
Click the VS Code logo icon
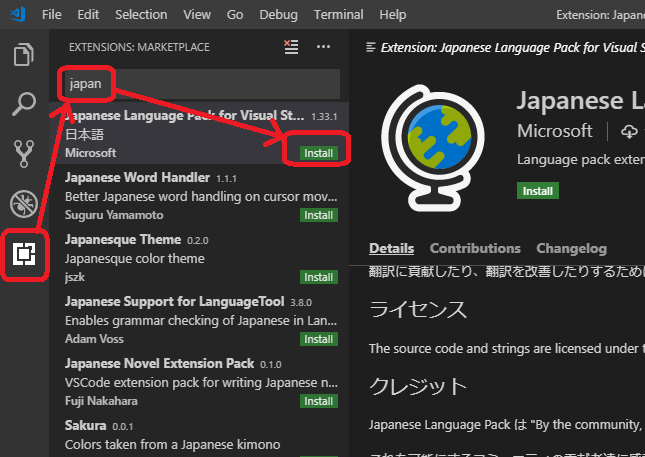[x=18, y=14]
